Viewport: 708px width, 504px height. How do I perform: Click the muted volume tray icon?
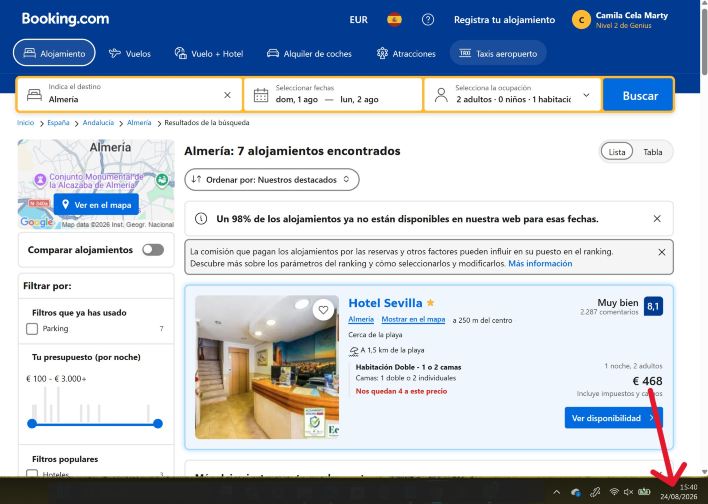[x=628, y=492]
